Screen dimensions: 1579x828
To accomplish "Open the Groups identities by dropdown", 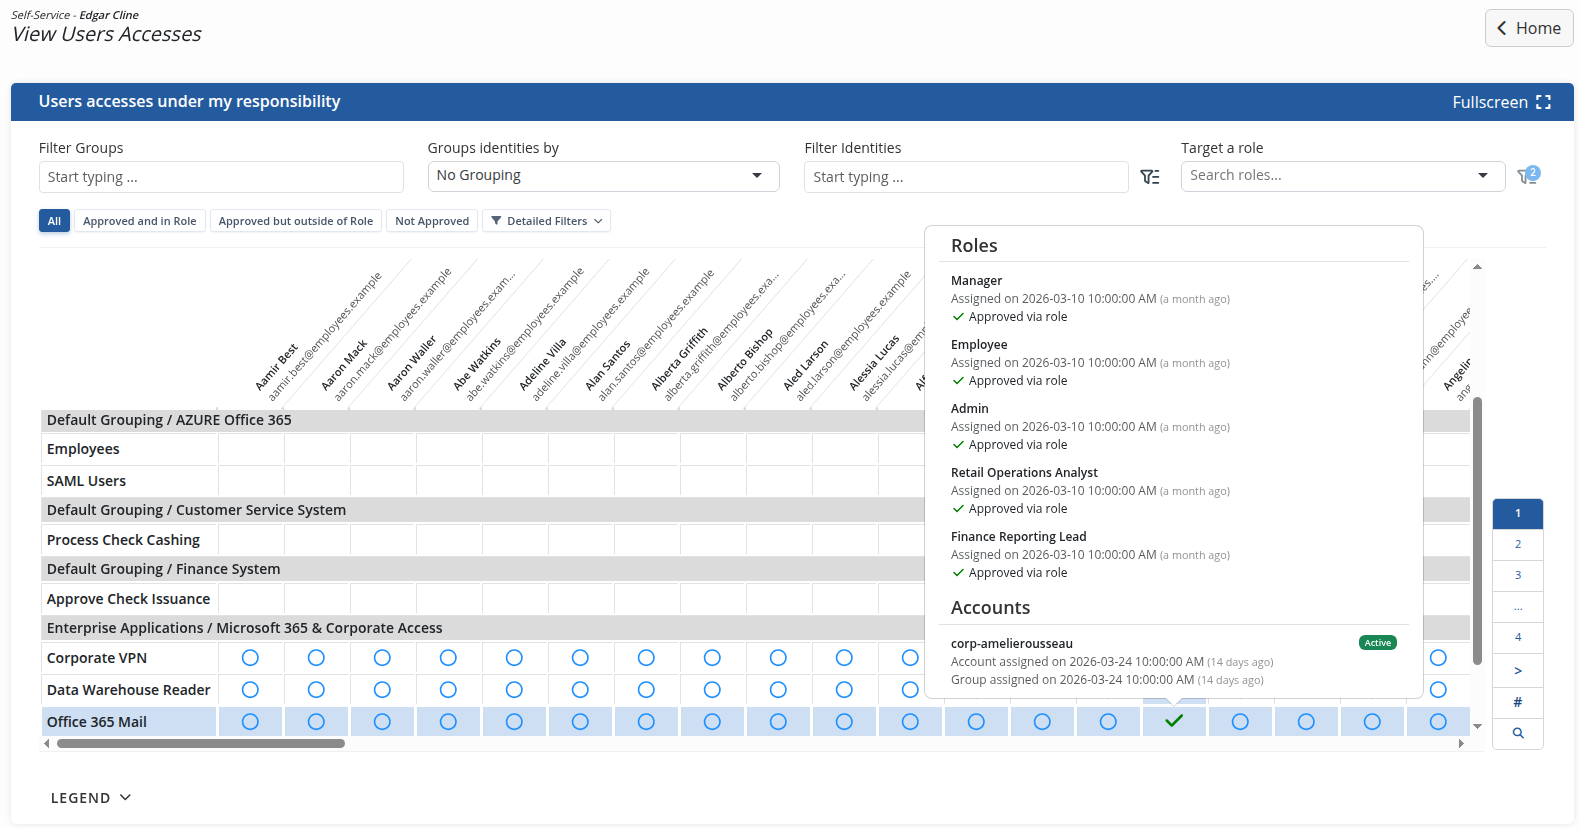I will coord(603,176).
